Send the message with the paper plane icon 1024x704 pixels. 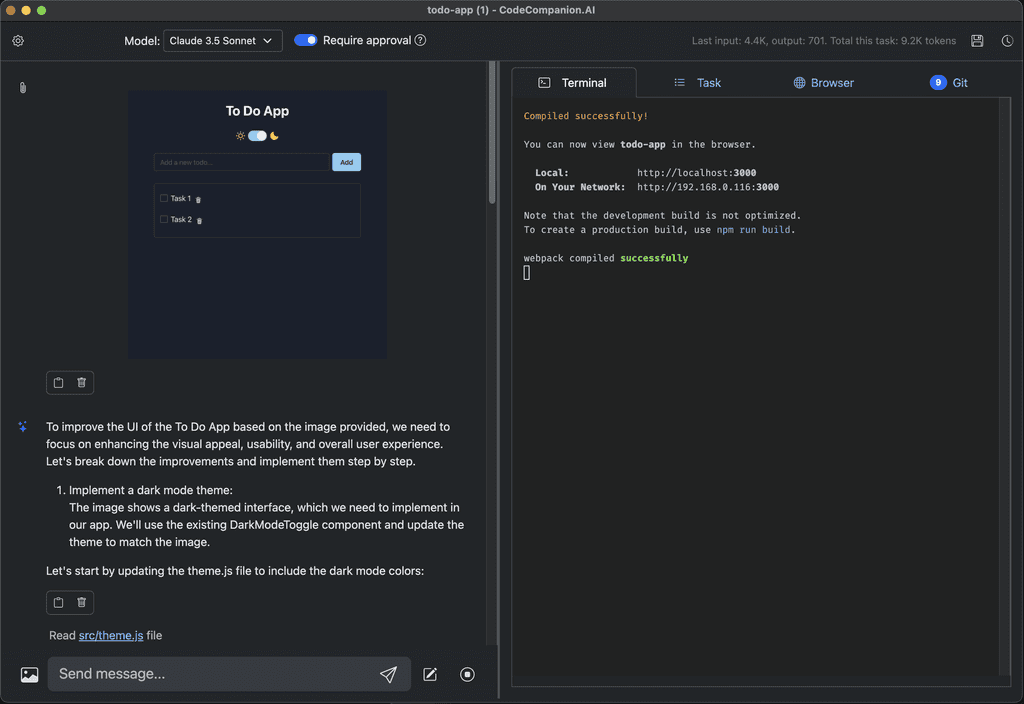pos(389,674)
